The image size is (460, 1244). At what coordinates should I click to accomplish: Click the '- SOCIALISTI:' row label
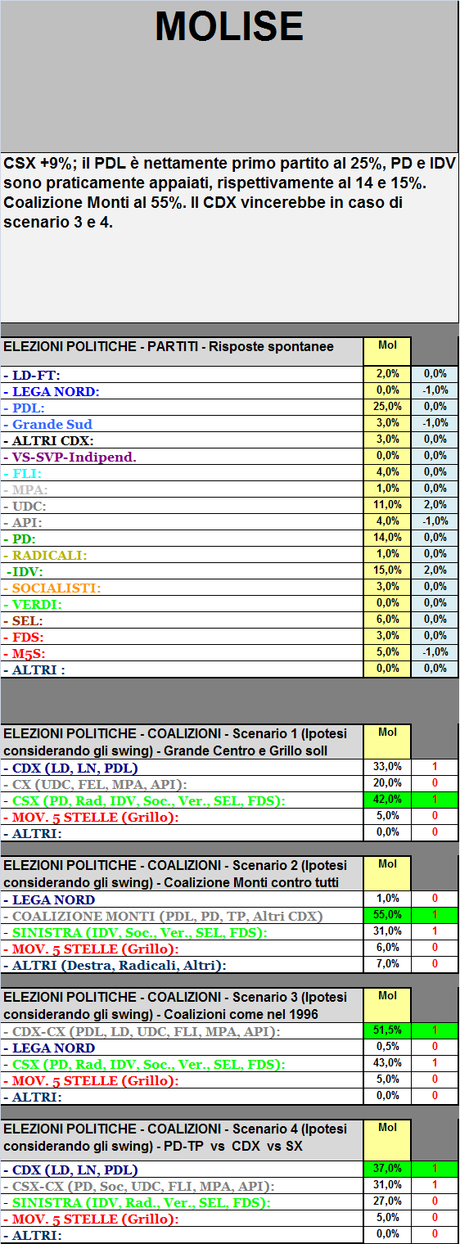(x=181, y=588)
